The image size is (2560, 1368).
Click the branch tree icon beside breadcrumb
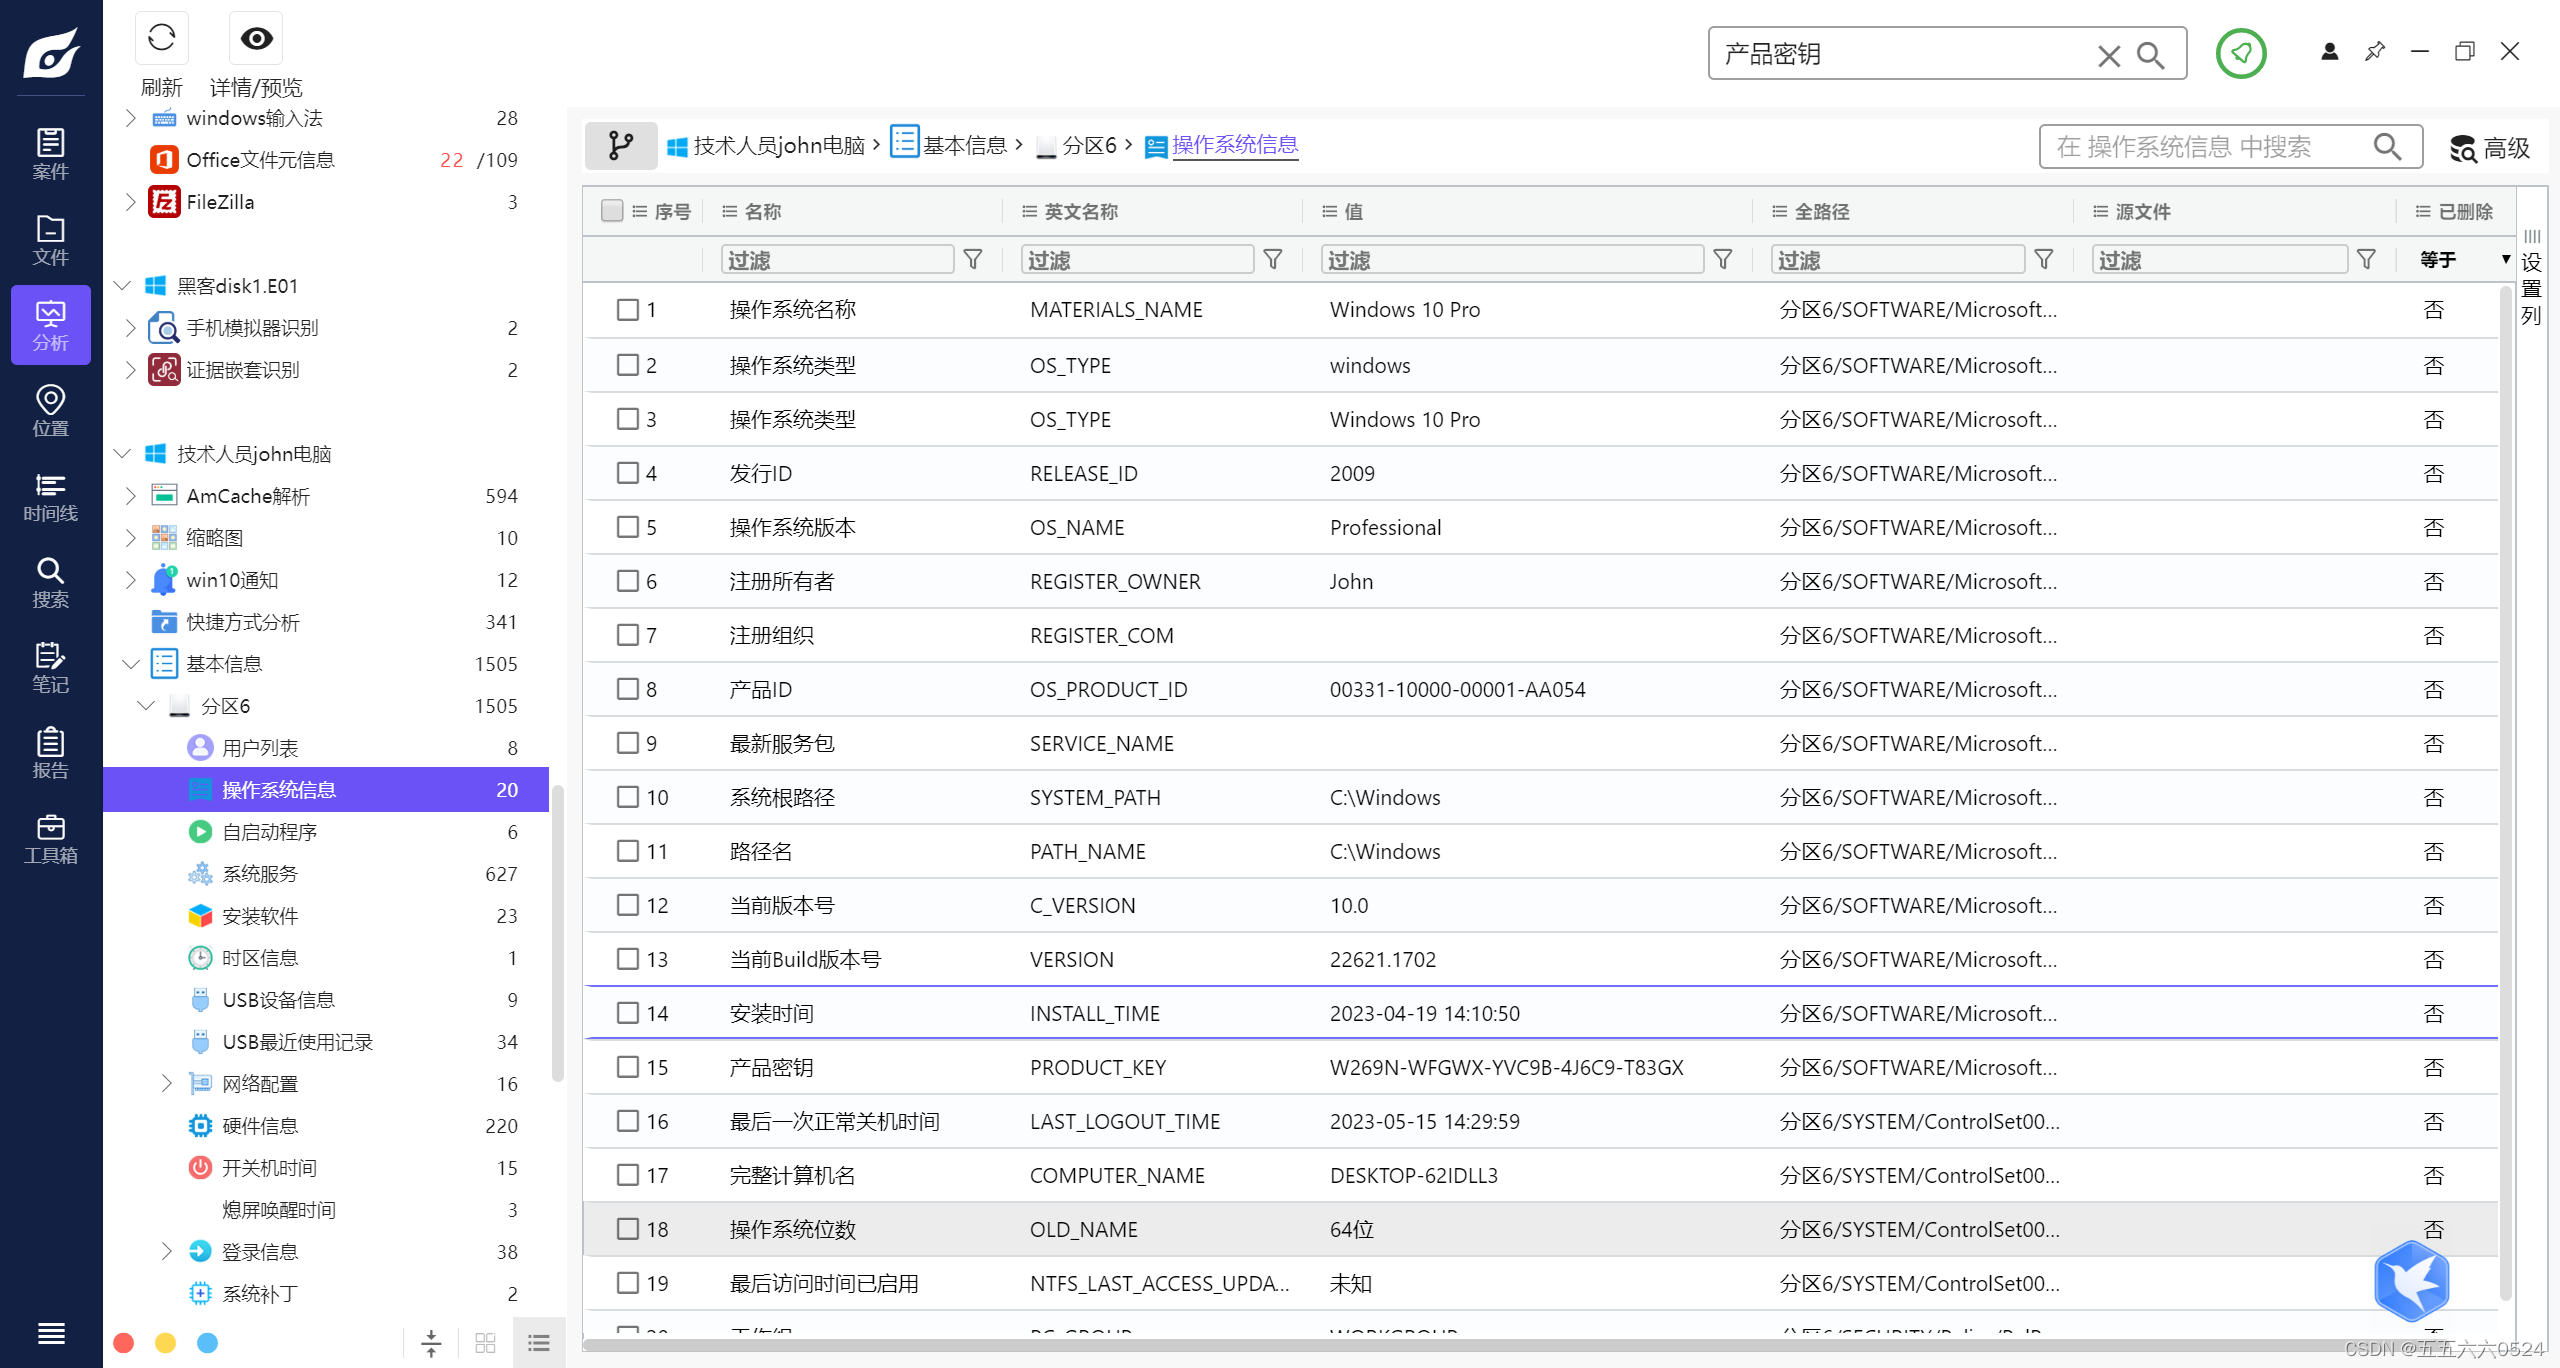coord(620,146)
